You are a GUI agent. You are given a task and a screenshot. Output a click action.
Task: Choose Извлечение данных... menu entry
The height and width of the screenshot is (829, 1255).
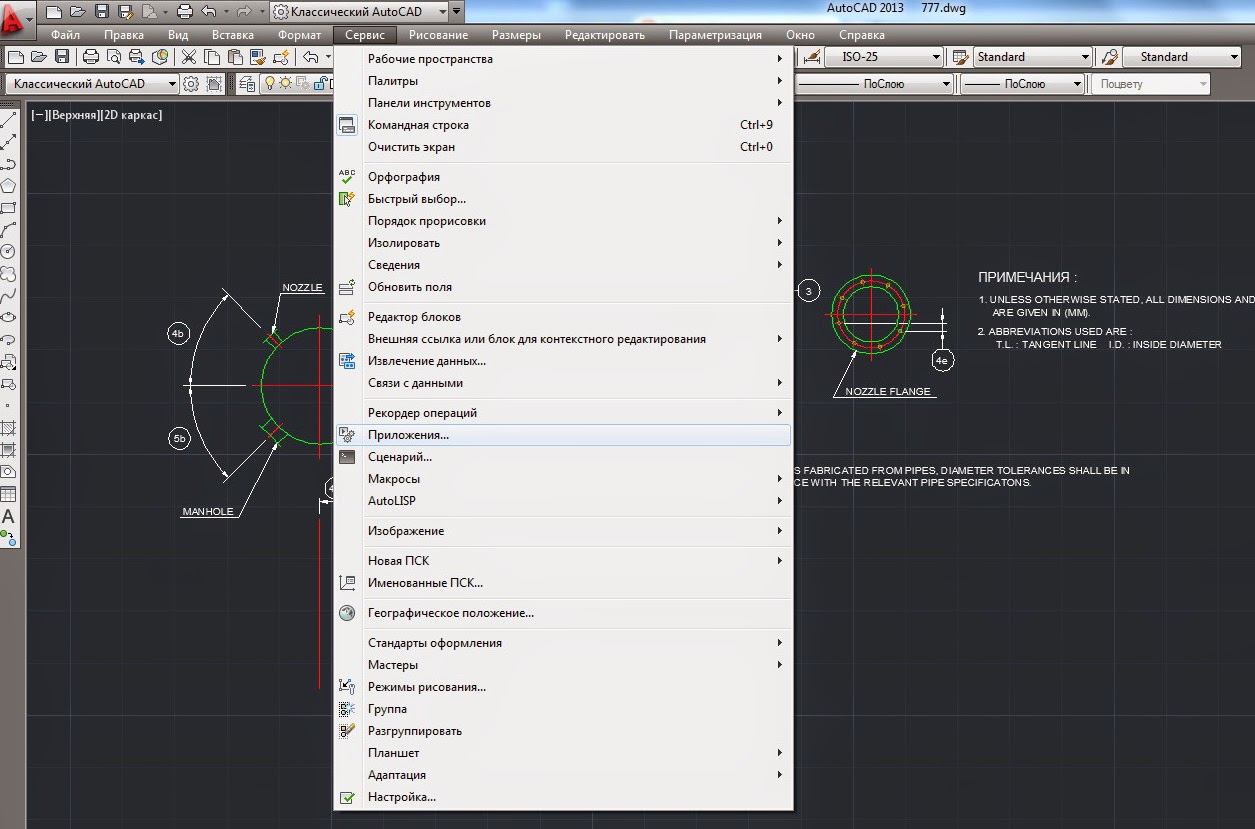(x=563, y=361)
